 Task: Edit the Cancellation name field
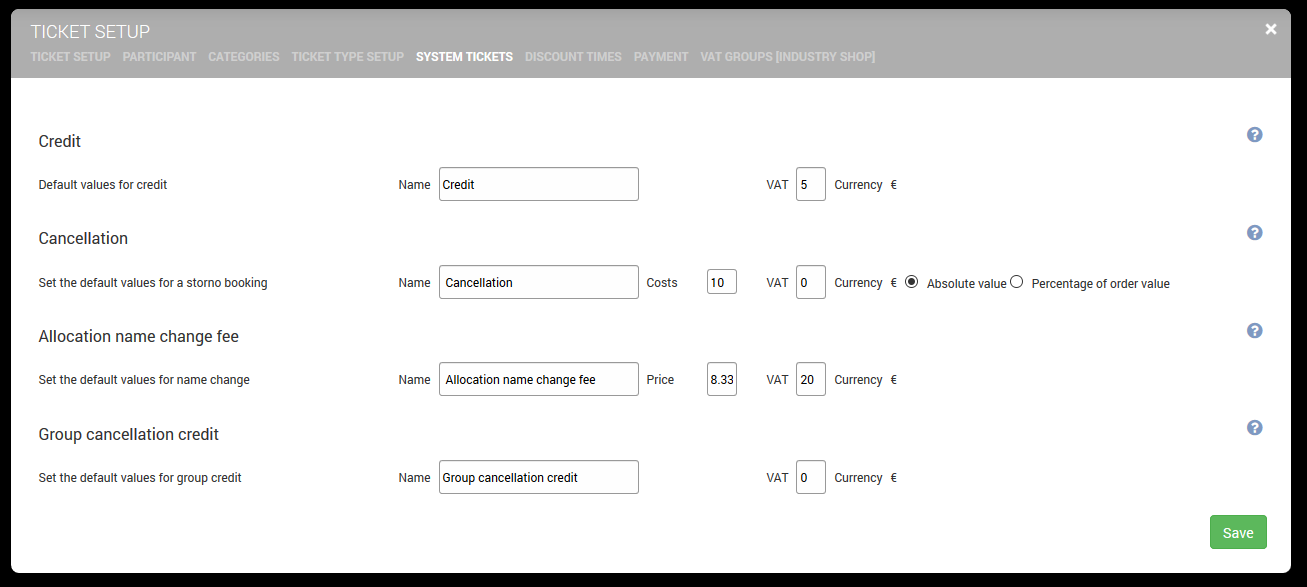[539, 282]
